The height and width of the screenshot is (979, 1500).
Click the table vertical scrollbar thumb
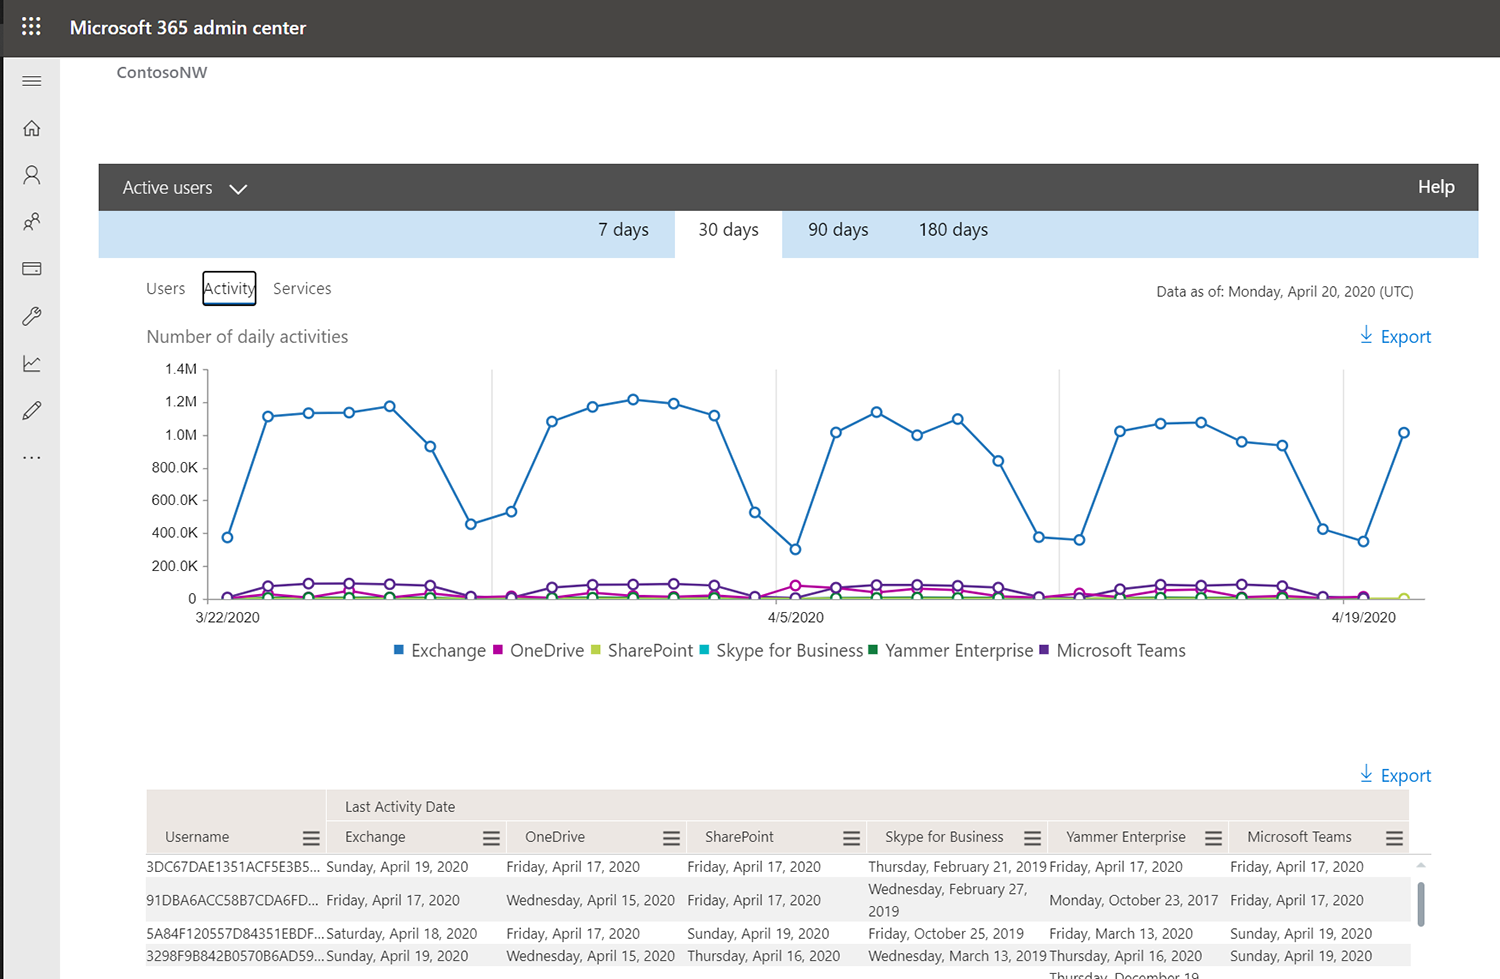1421,903
